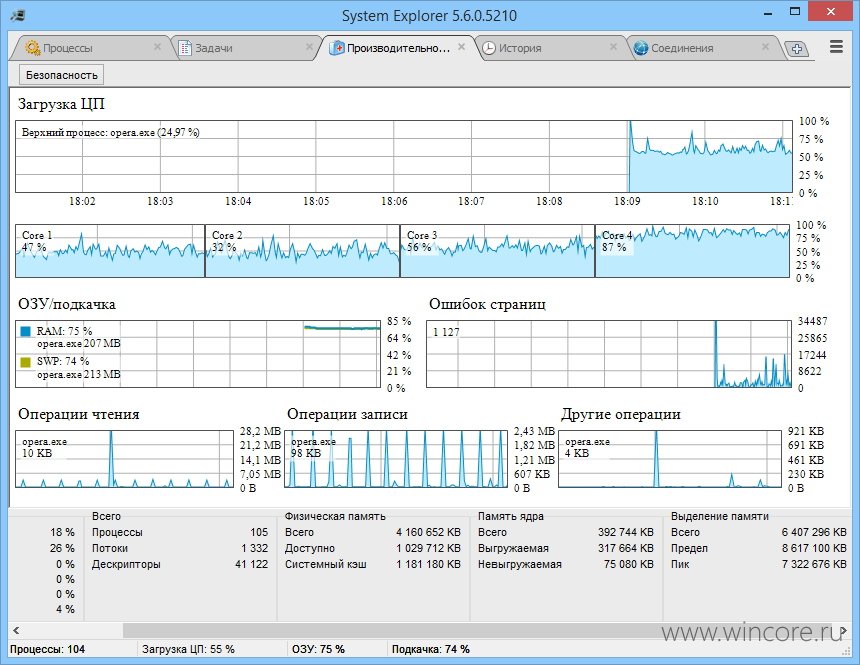
Task: Click status bar 'Загрузка ЦП: 55 %'
Action: [x=188, y=650]
